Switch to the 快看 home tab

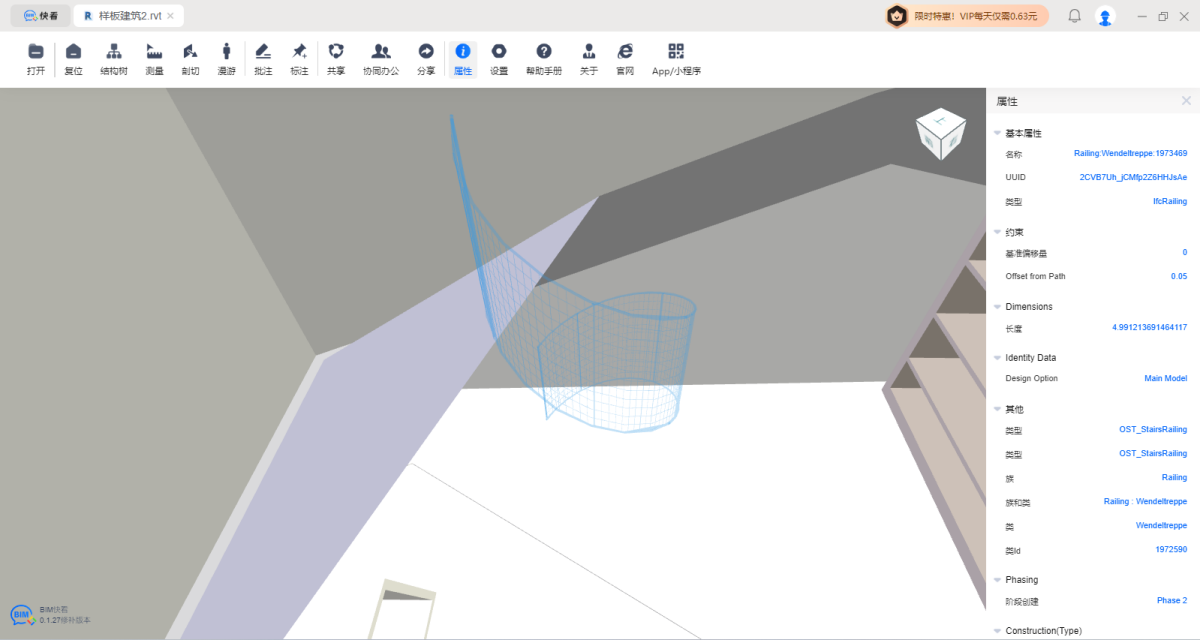click(x=41, y=16)
